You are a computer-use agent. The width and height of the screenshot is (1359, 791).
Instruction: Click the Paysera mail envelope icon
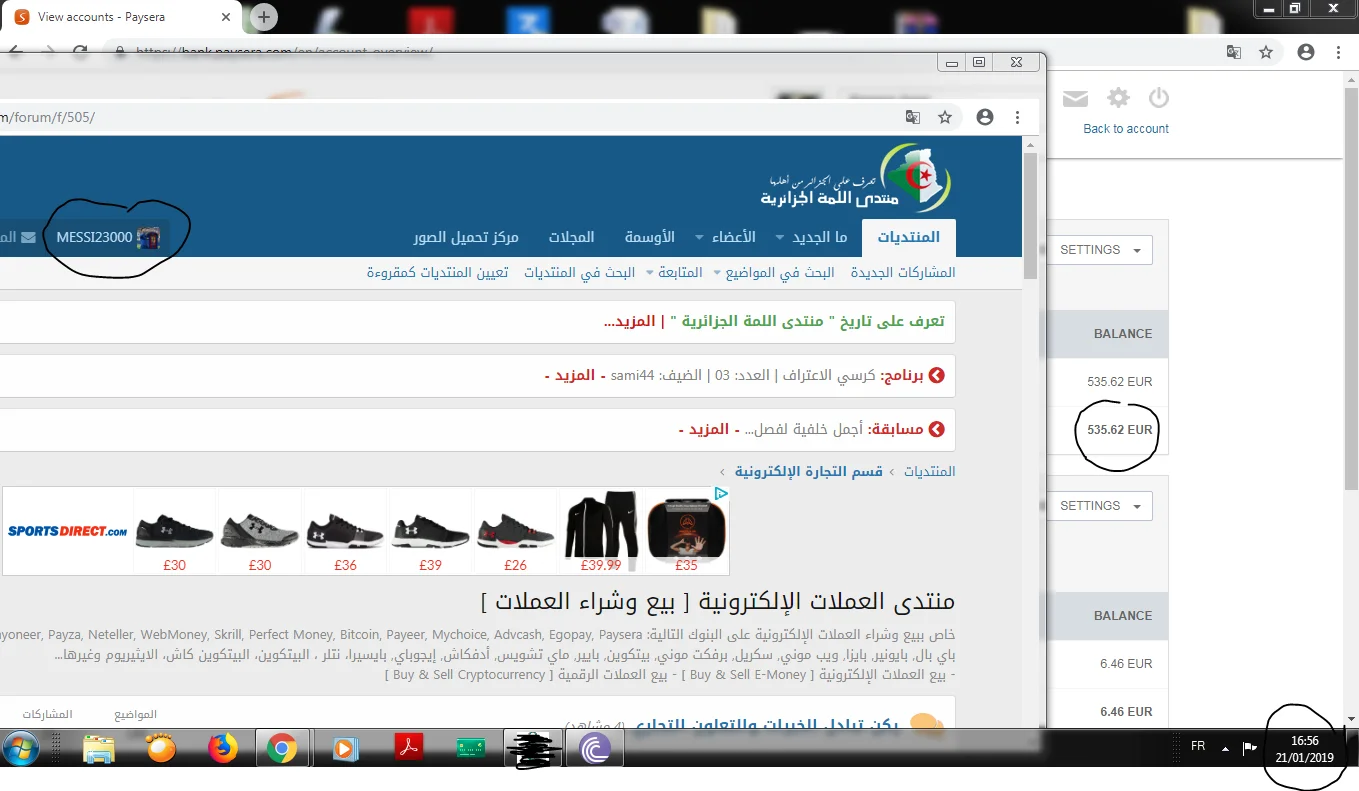pyautogui.click(x=1075, y=98)
